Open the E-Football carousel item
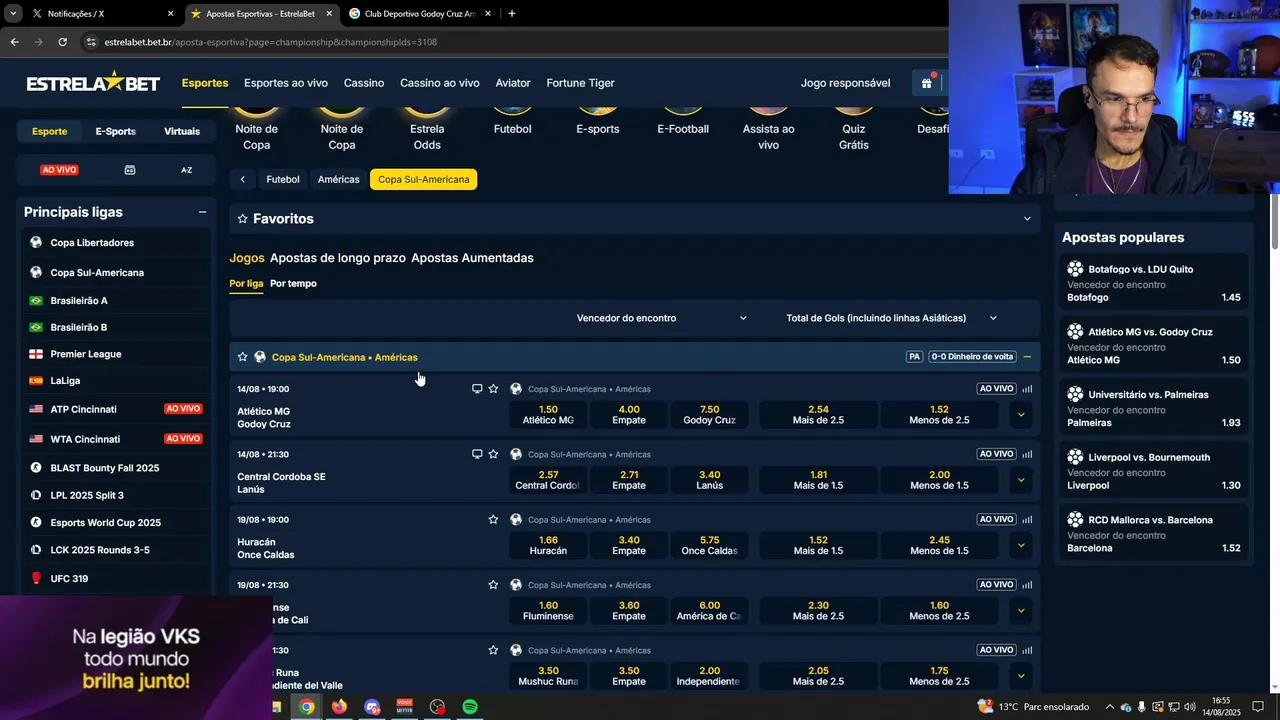This screenshot has height=720, width=1280. [683, 120]
